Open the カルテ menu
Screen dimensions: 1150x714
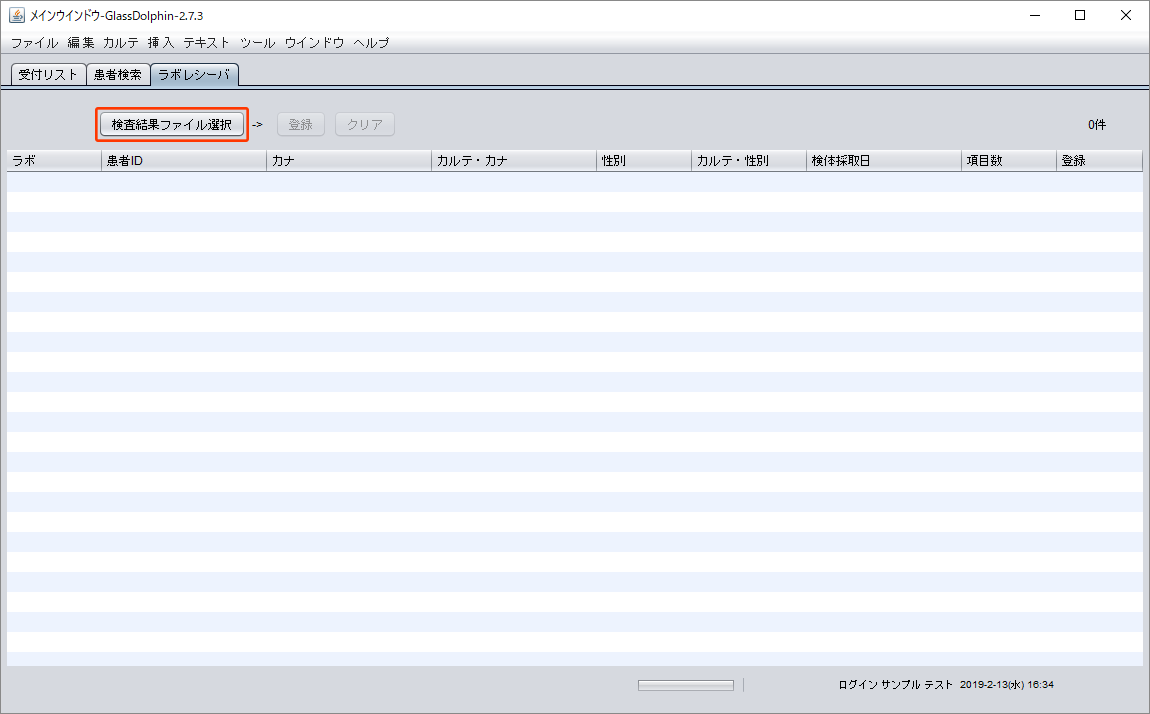coord(121,43)
